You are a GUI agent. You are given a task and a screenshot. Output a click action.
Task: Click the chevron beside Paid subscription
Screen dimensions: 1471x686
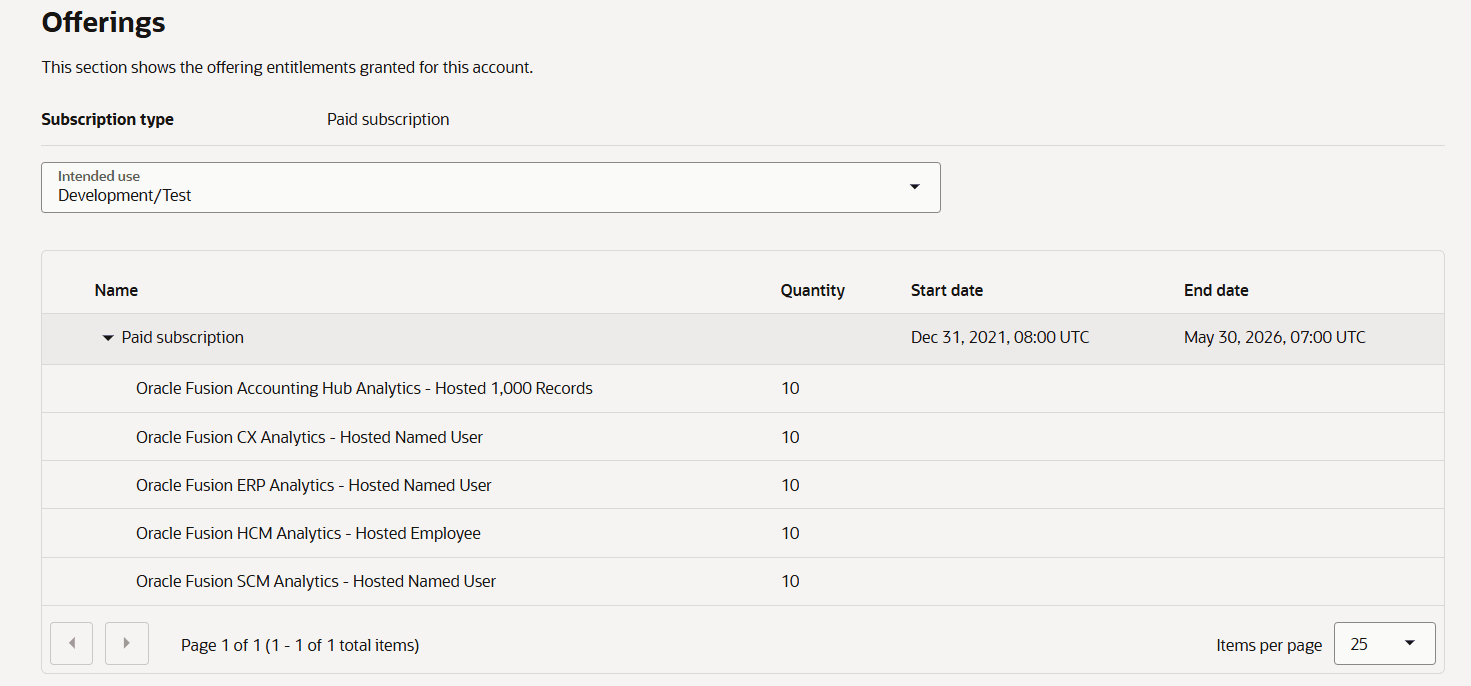[107, 337]
